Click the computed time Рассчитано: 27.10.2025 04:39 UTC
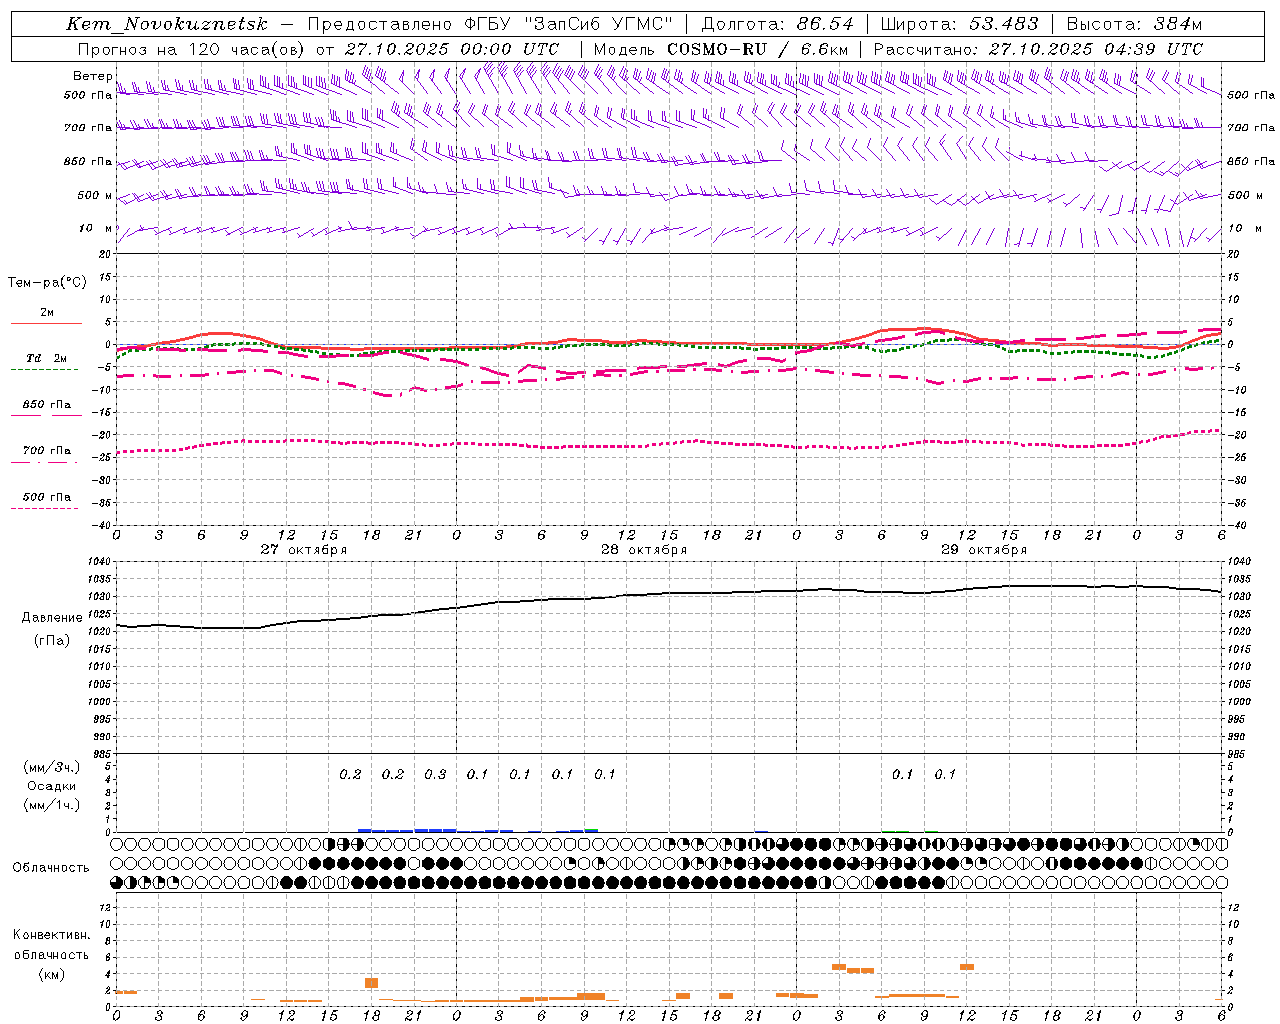Screen dimensions: 1280x1024 pyautogui.click(x=1038, y=48)
